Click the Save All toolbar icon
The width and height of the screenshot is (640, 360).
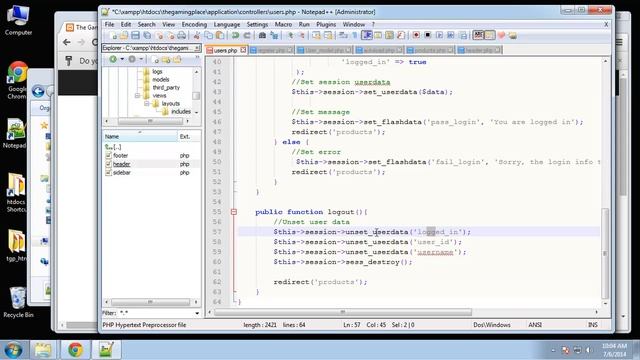click(x=147, y=36)
